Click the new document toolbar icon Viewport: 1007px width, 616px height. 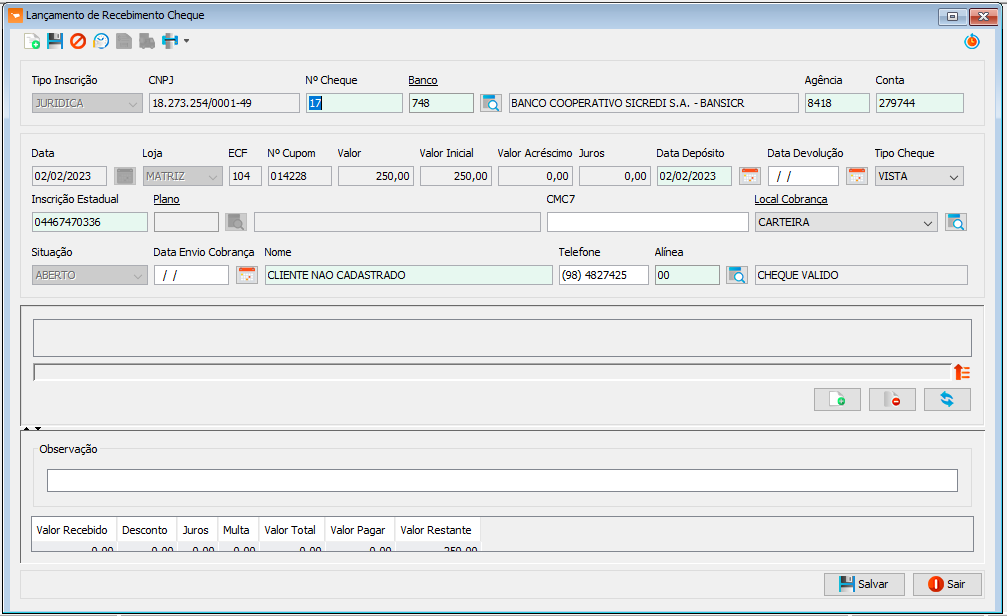tap(31, 41)
